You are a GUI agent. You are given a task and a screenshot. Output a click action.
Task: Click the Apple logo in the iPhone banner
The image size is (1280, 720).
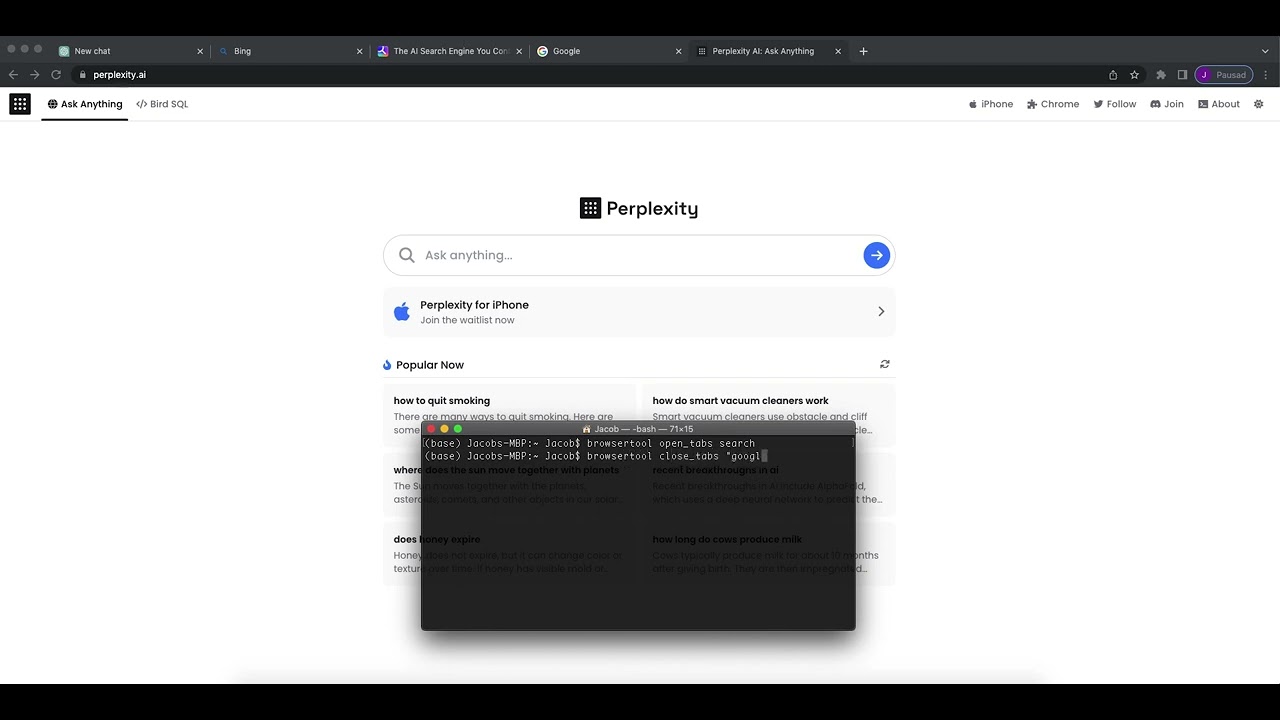pyautogui.click(x=402, y=312)
